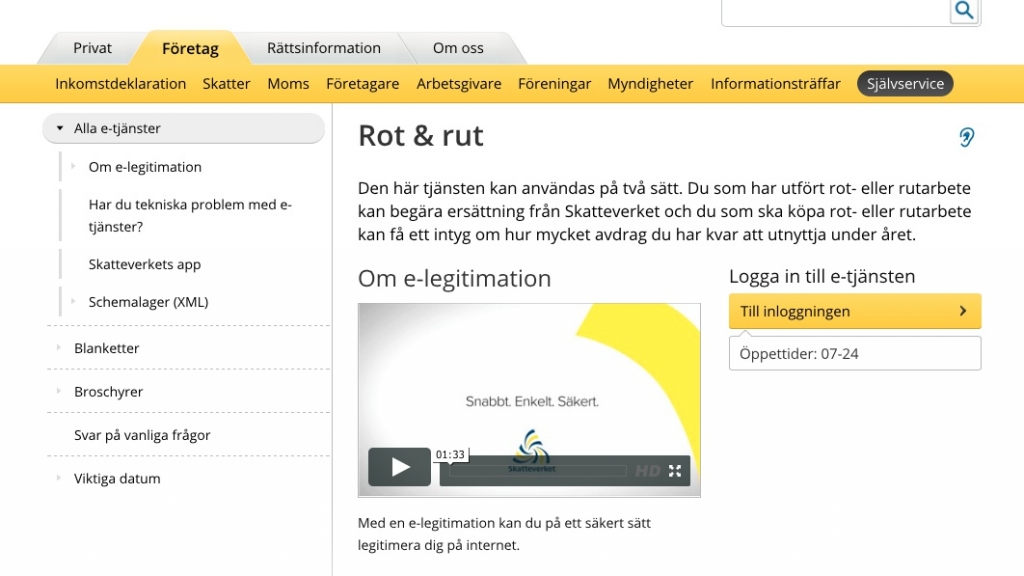
Task: Open Om e-legitimation sidebar link
Action: (x=145, y=167)
